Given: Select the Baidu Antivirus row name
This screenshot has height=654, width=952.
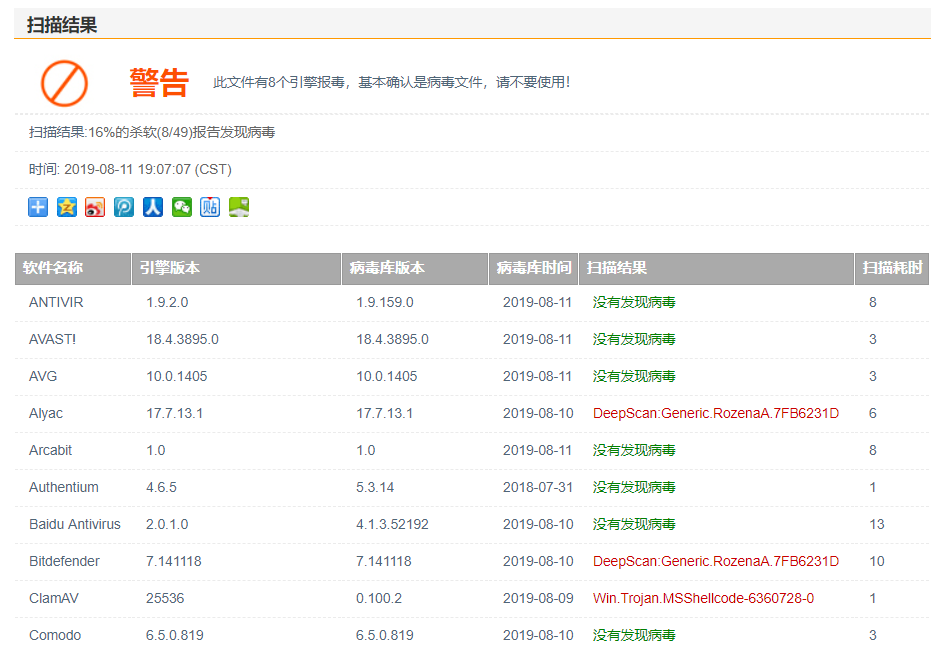Looking at the screenshot, I should (75, 525).
